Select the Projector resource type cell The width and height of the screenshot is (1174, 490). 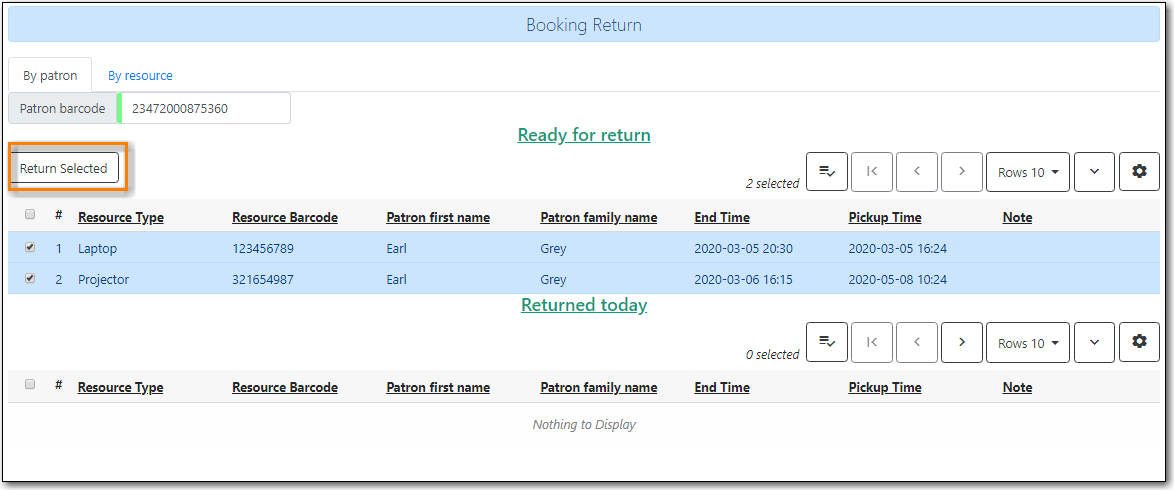click(x=103, y=279)
